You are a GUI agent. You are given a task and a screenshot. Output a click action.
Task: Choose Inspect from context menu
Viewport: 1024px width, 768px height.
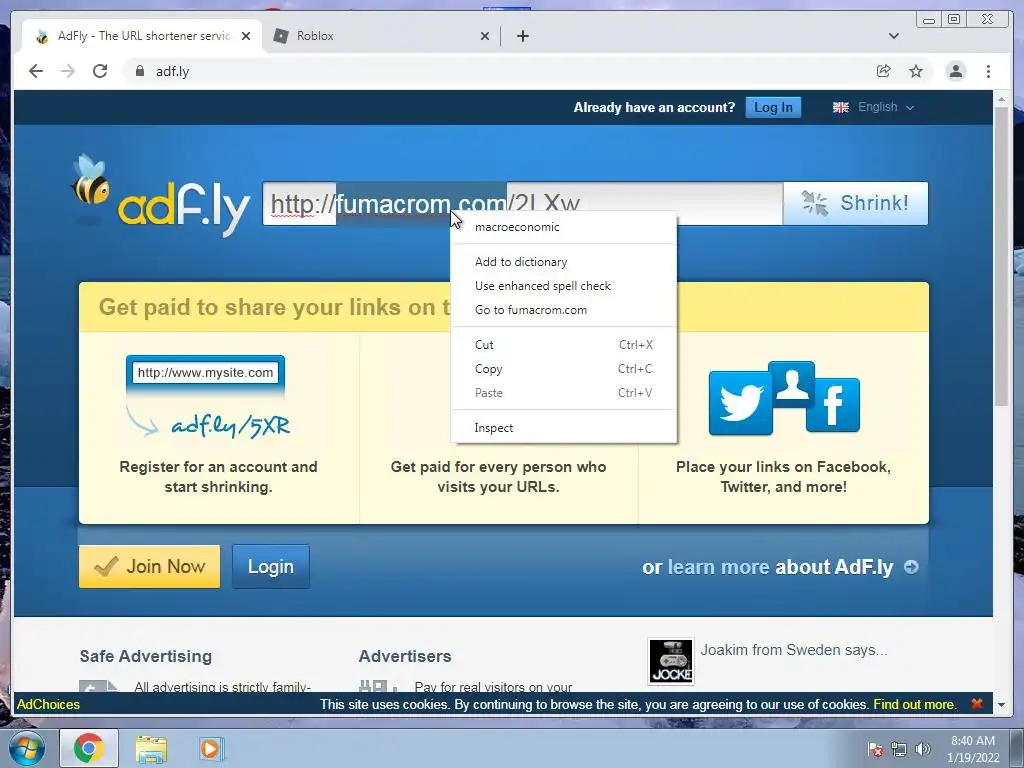click(x=563, y=428)
